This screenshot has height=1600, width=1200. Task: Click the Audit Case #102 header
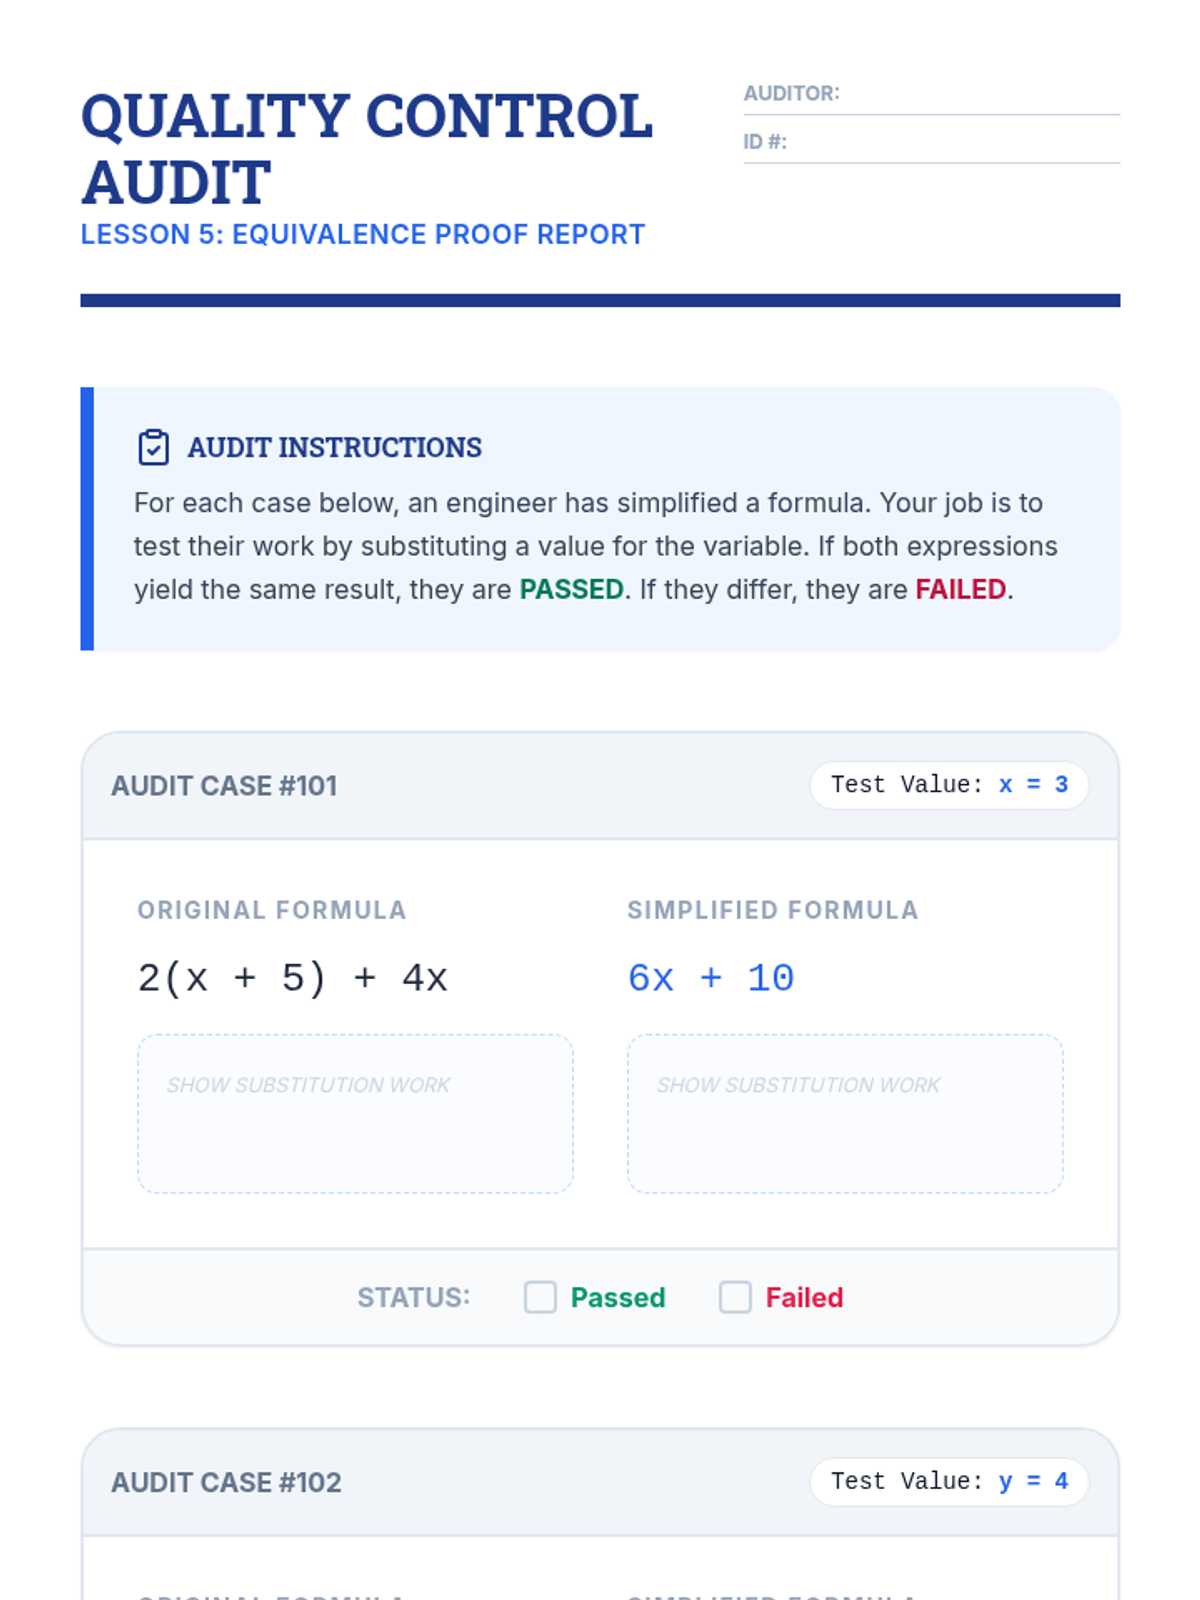226,1482
